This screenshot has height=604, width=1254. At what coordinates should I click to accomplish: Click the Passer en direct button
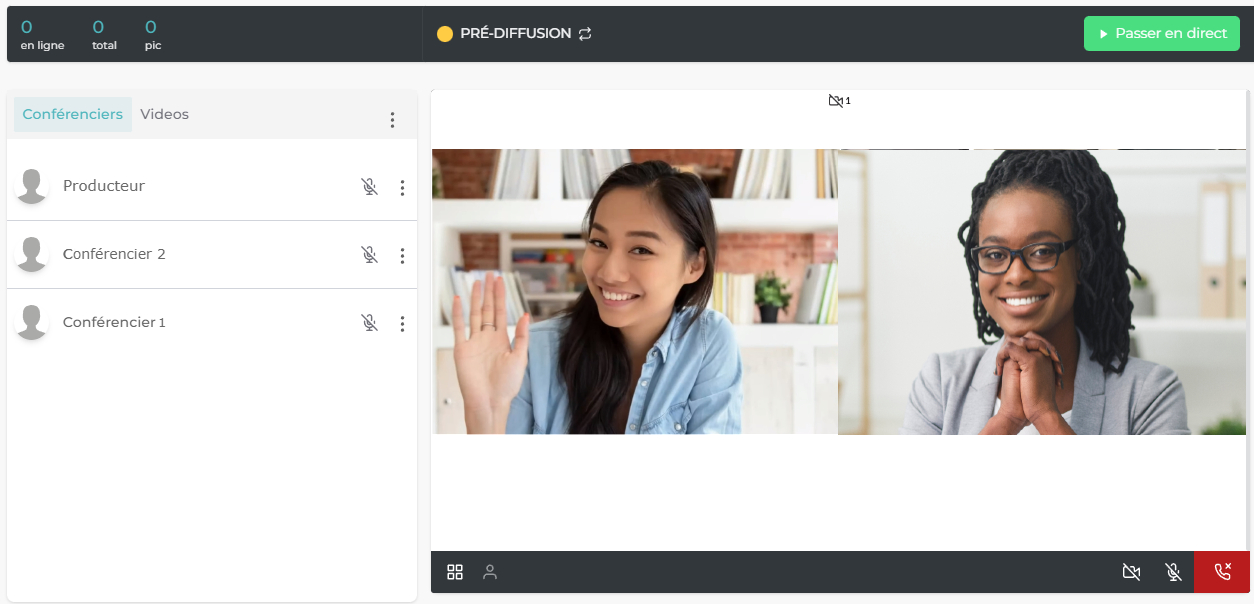point(1162,33)
